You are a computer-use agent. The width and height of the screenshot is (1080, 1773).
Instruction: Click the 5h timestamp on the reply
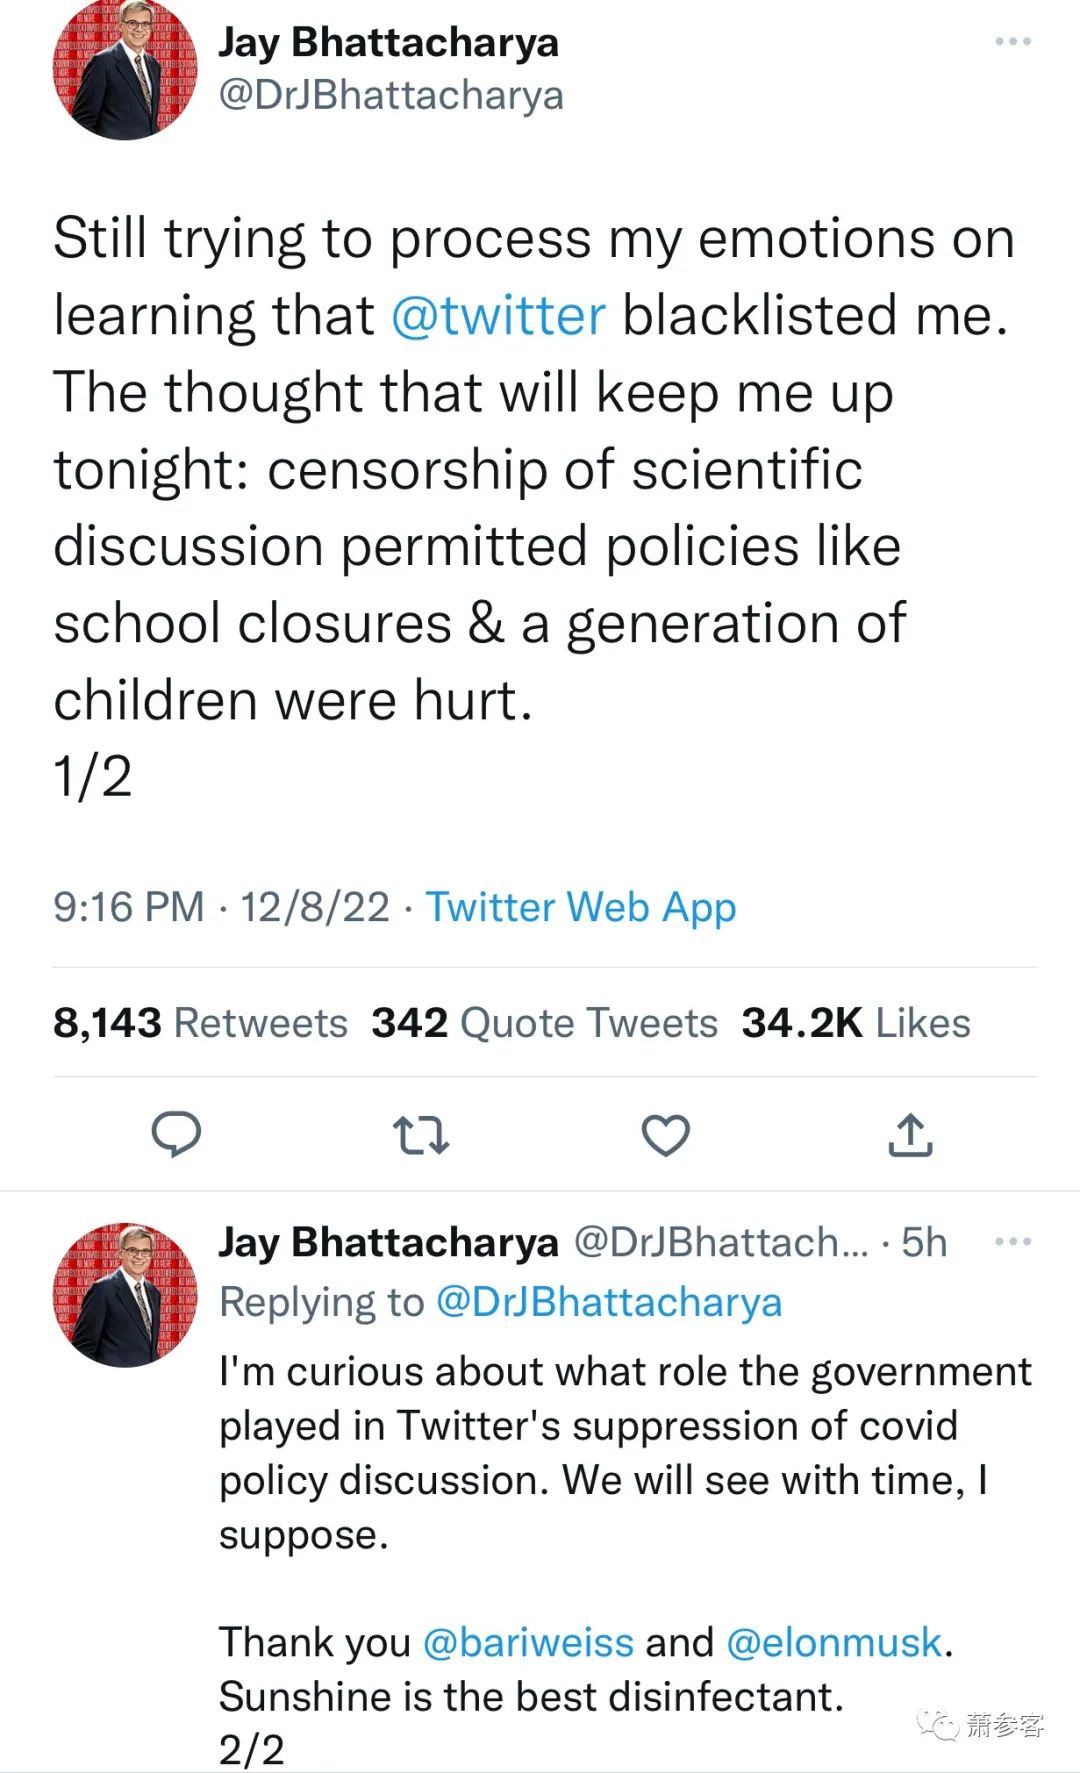924,1242
